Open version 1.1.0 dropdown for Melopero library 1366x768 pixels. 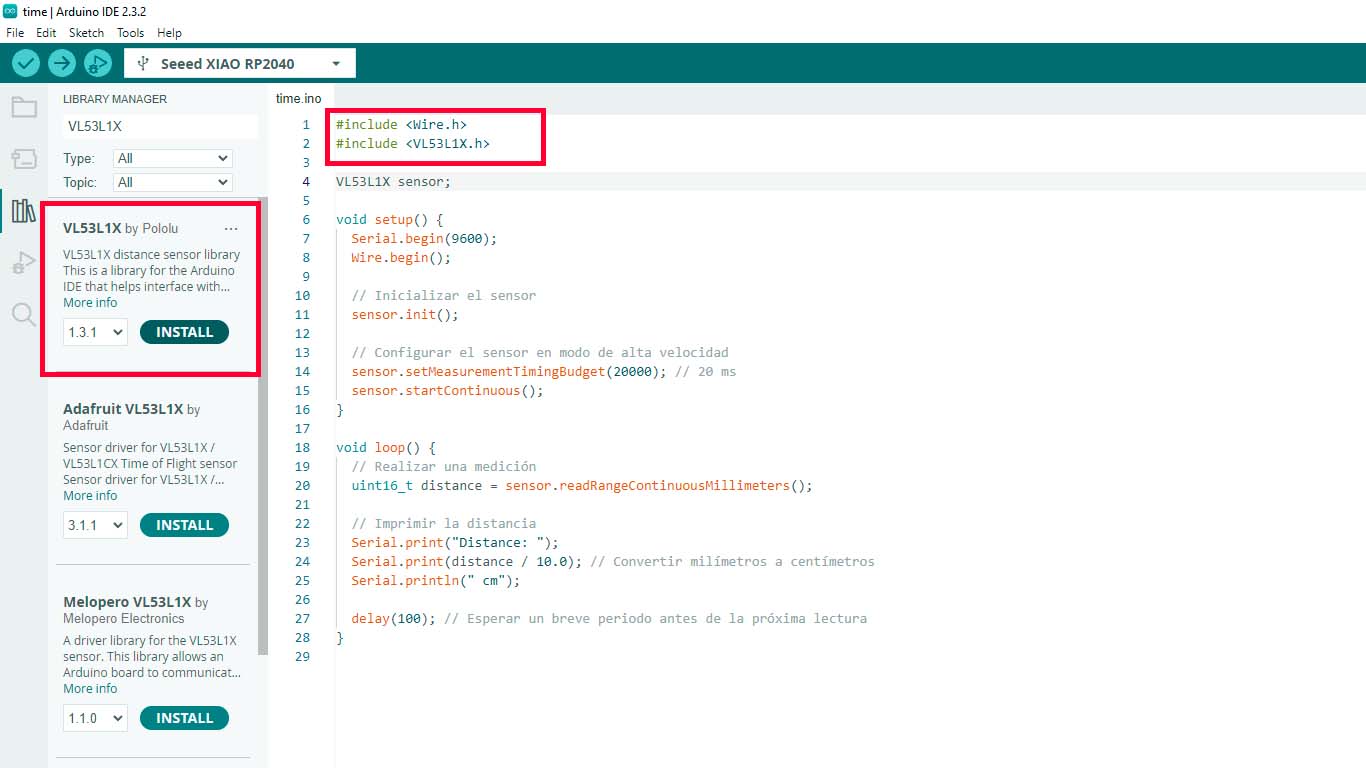95,718
